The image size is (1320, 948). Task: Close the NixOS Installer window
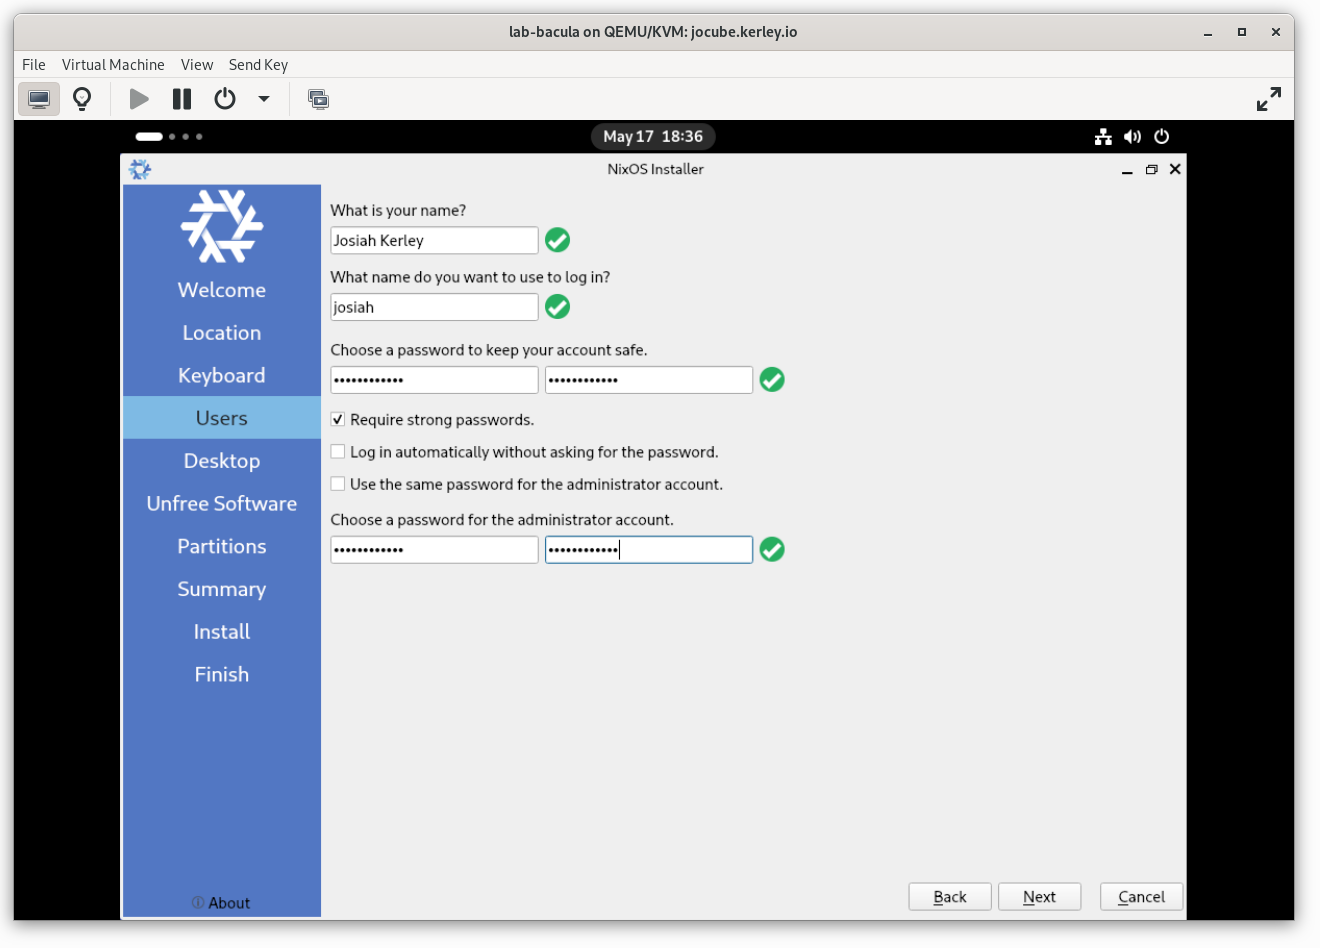pos(1175,169)
